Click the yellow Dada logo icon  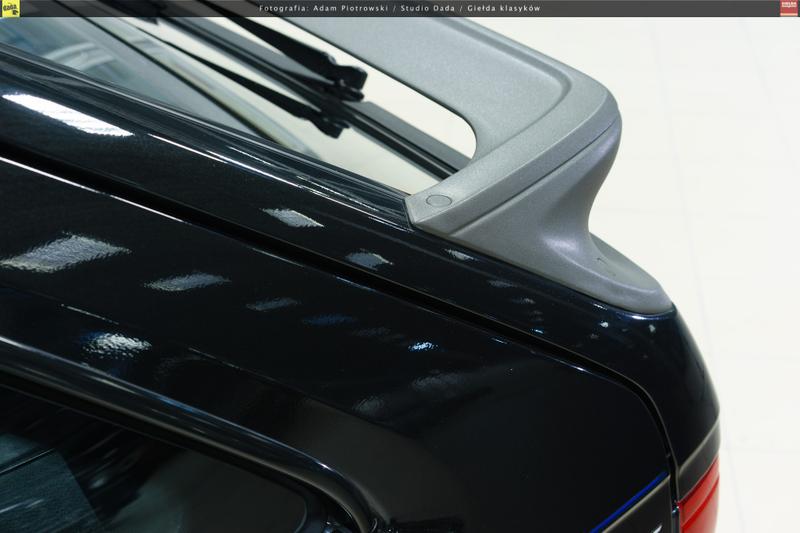click(x=10, y=8)
